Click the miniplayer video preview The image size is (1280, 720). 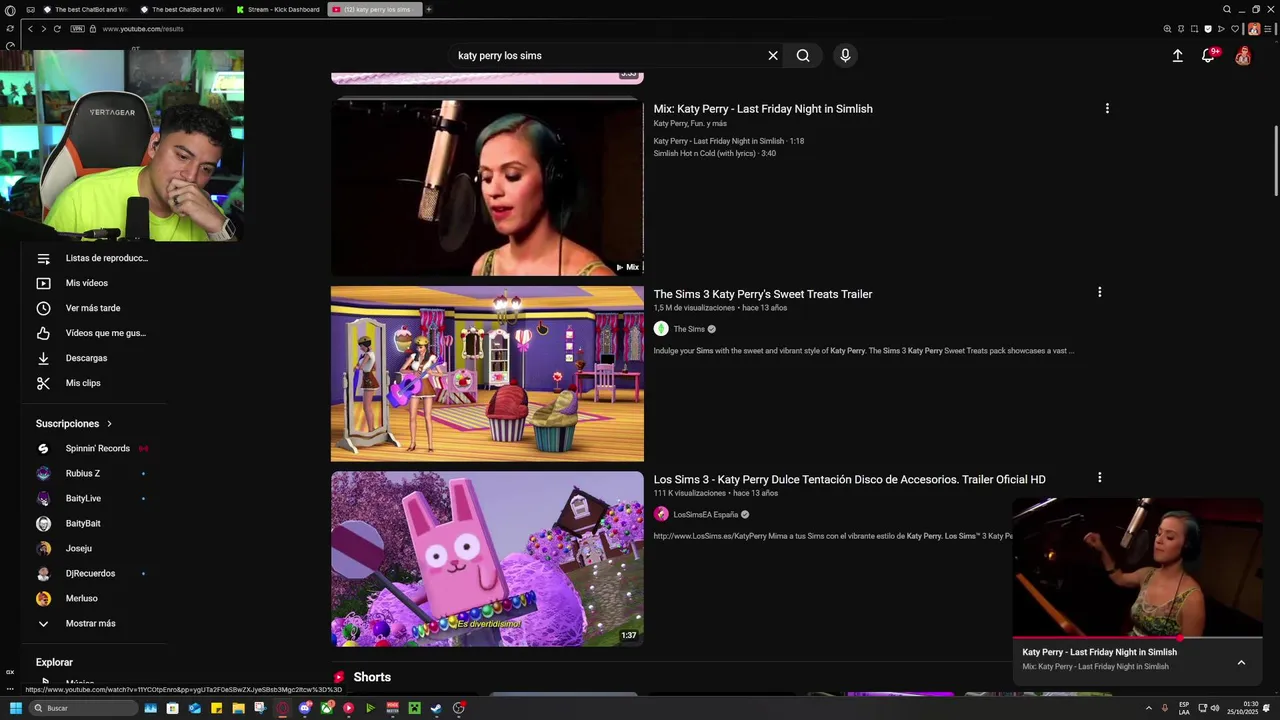coord(1138,567)
